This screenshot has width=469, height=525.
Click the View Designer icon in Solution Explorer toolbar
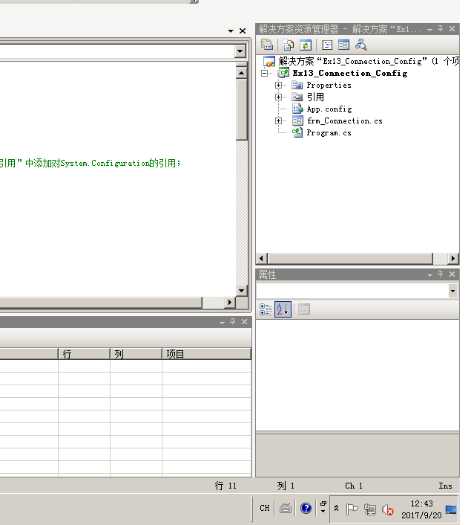point(343,45)
